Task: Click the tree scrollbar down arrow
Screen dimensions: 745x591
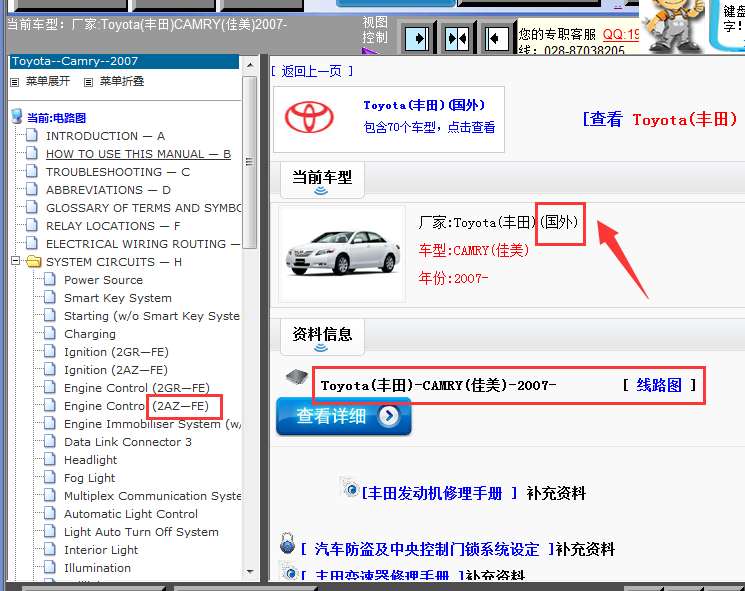Action: [250, 572]
